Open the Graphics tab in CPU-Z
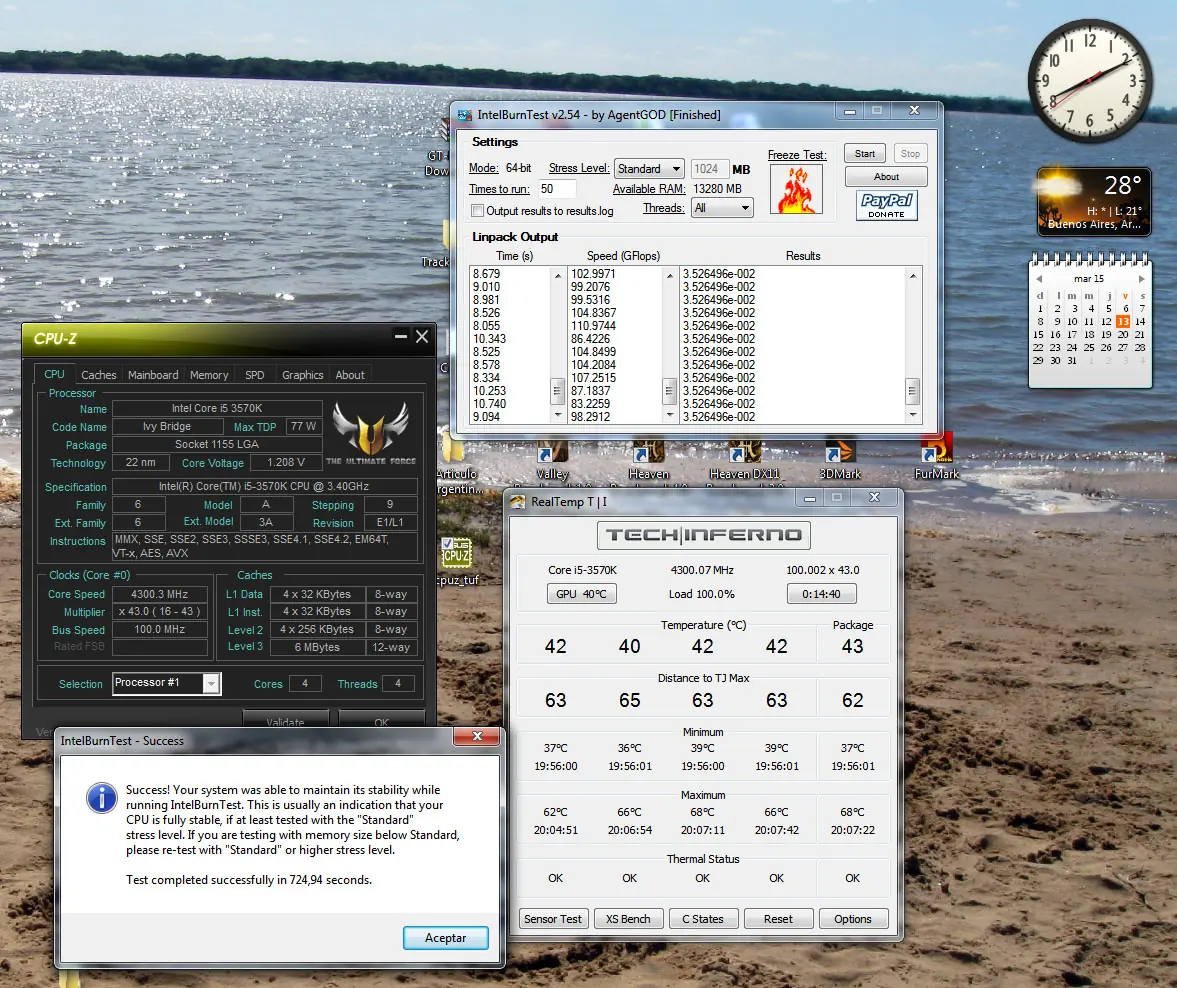The height and width of the screenshot is (988, 1177). [303, 375]
